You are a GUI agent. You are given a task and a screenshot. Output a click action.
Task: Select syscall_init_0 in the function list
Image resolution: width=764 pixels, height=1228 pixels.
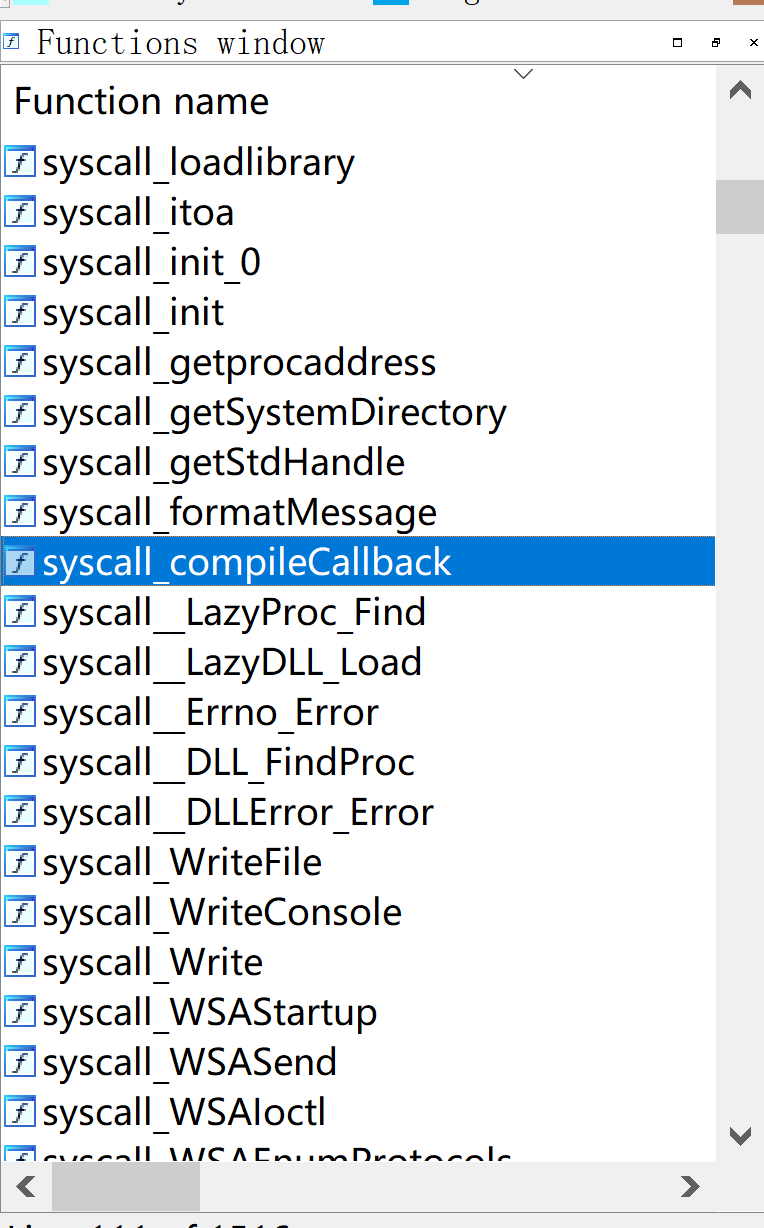click(358, 262)
